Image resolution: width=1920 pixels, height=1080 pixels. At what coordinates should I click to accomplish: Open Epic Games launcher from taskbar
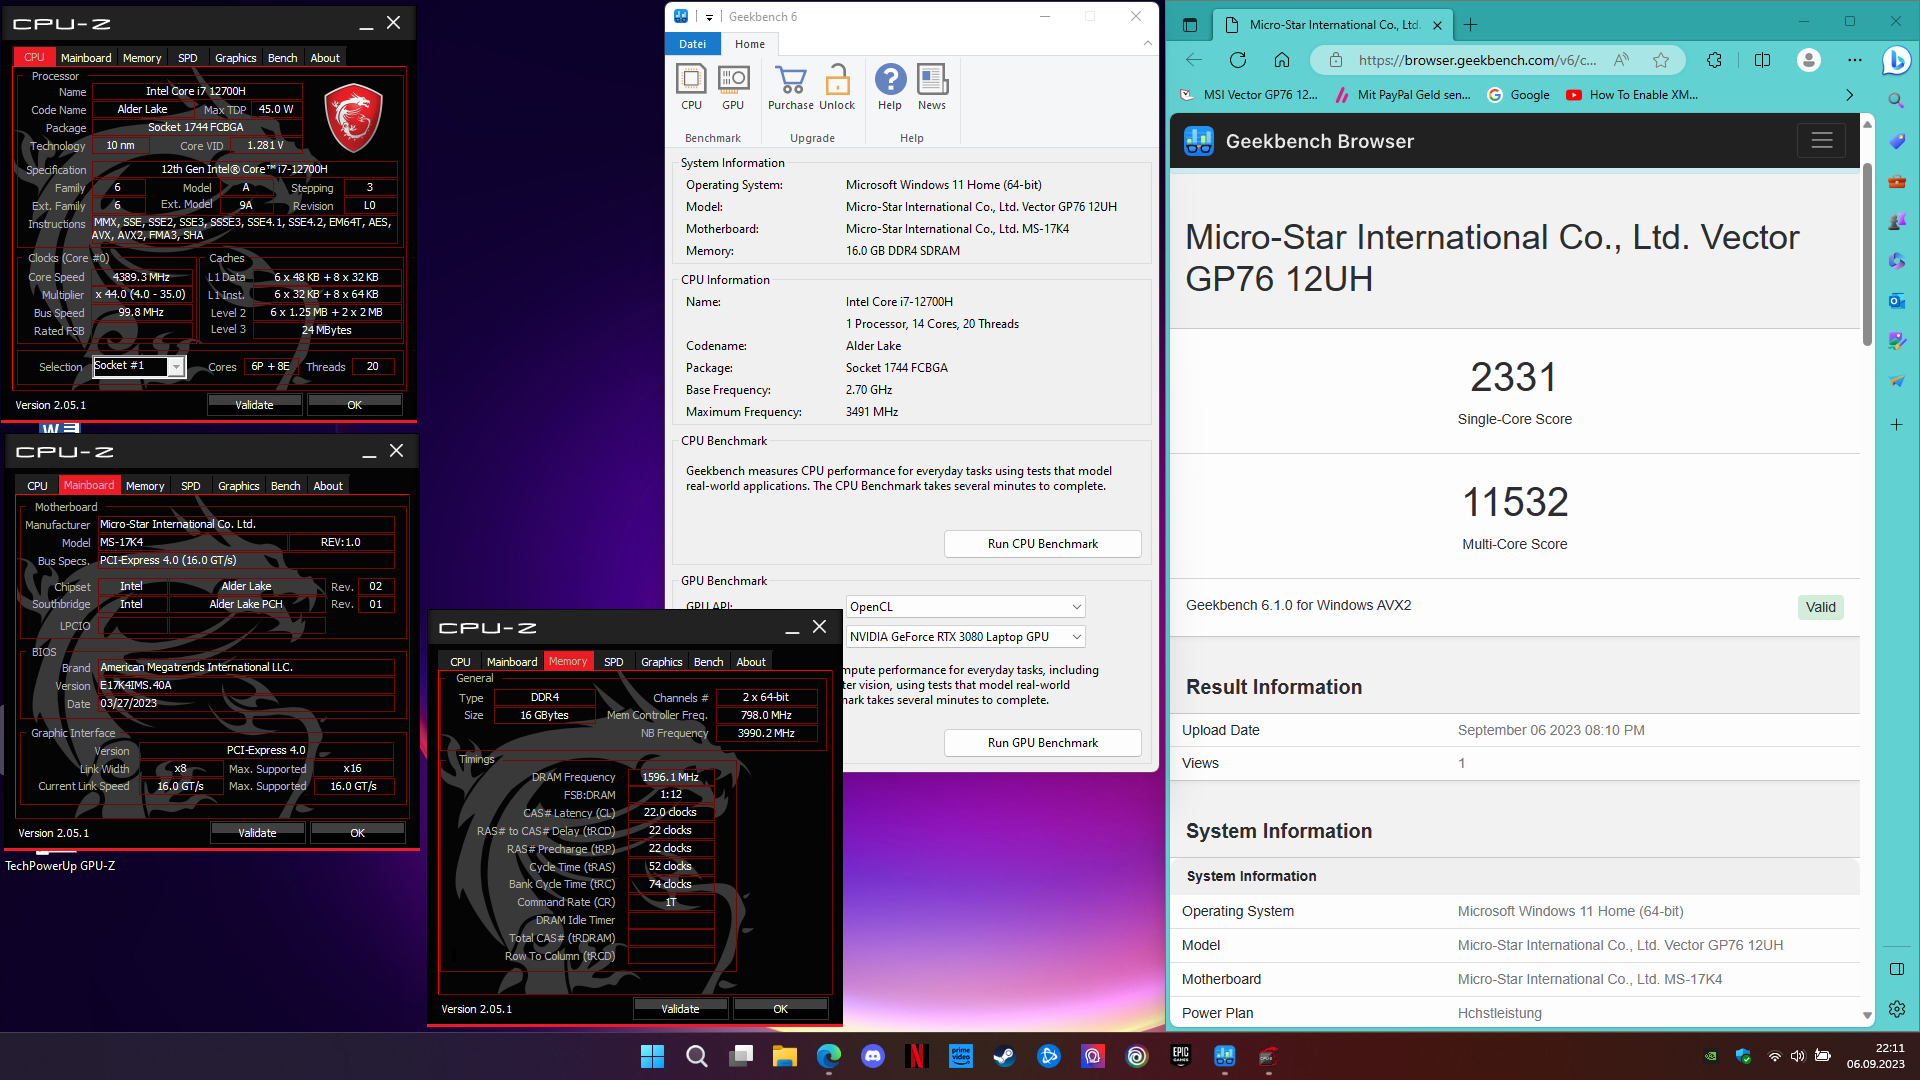[1180, 1056]
